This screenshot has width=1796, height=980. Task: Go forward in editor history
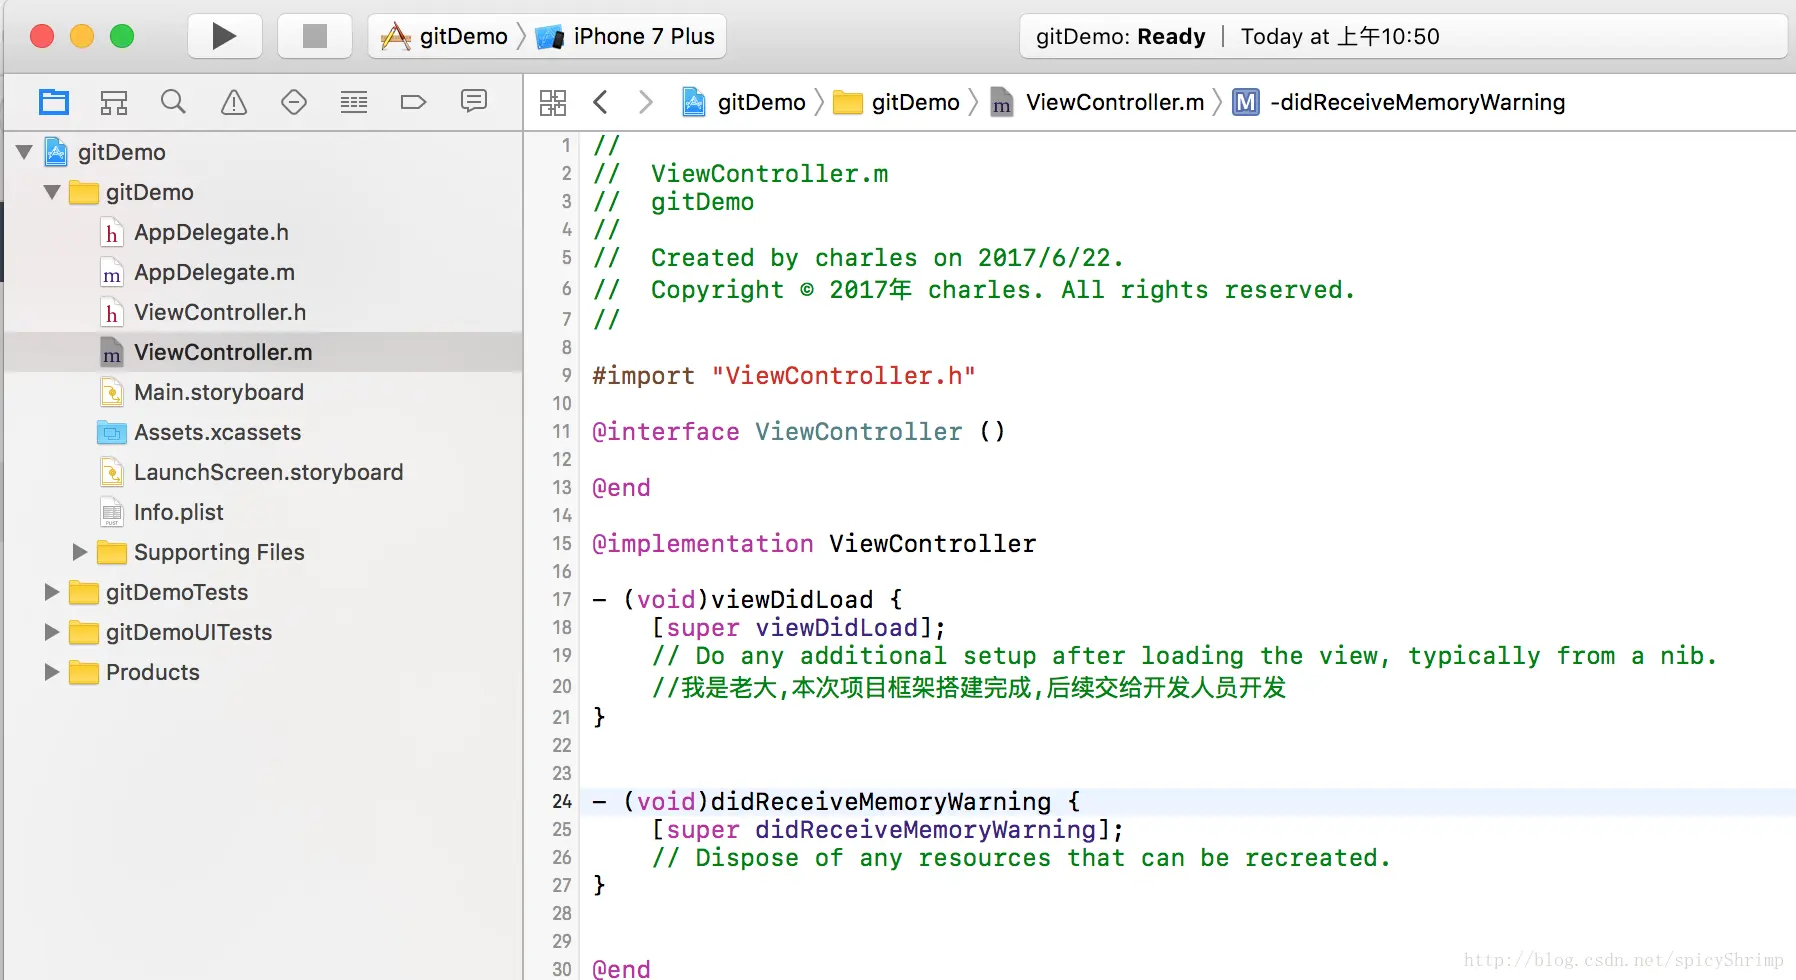646,102
